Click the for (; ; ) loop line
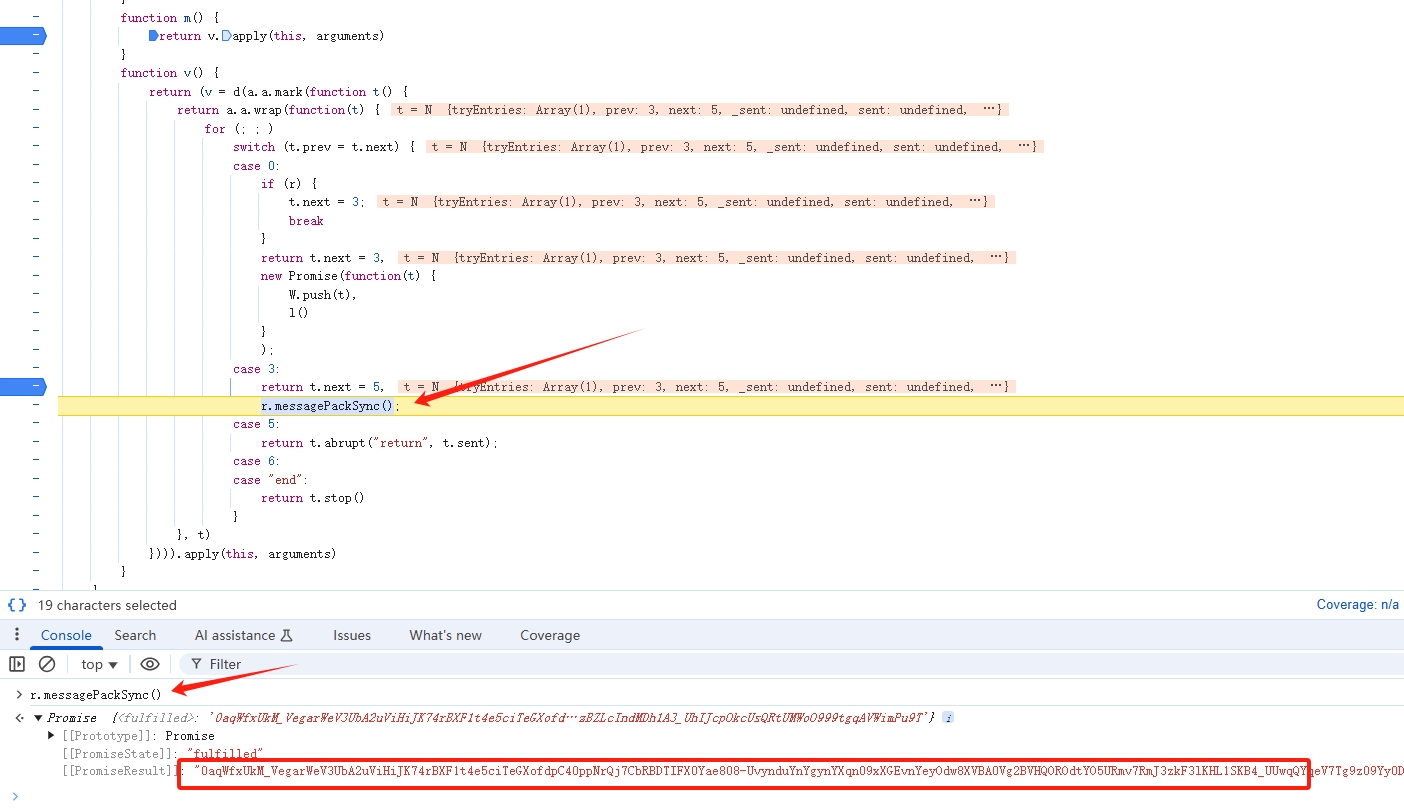 click(x=239, y=129)
